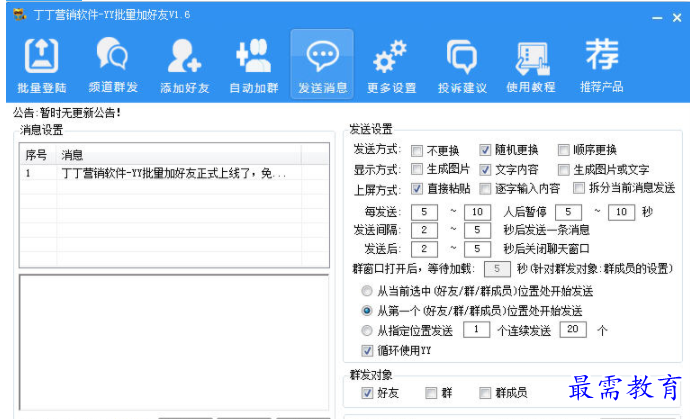Screen dimensions: 690x419
Task: Click the 发送后 minimum seconds field
Action: (x=424, y=249)
